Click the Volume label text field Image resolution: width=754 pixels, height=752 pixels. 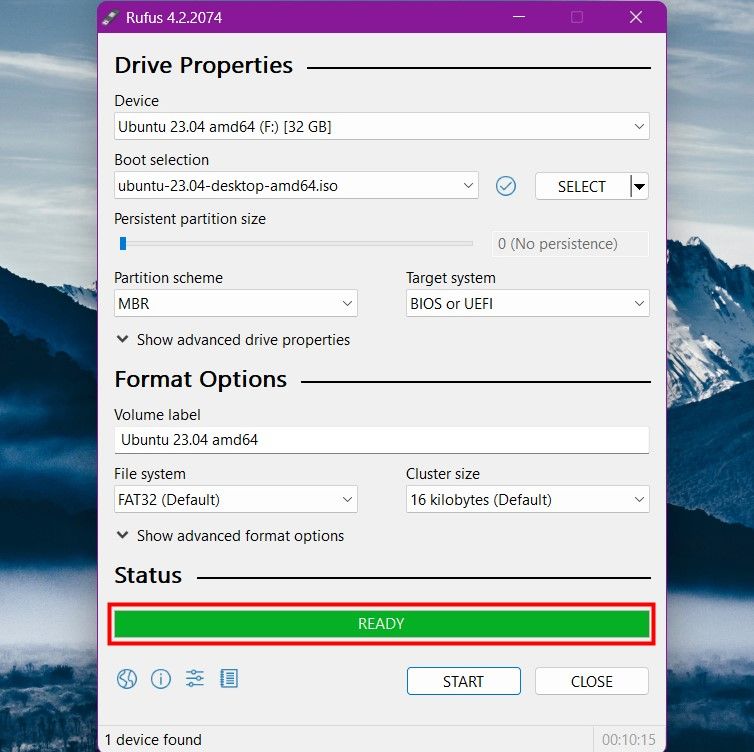coord(381,440)
